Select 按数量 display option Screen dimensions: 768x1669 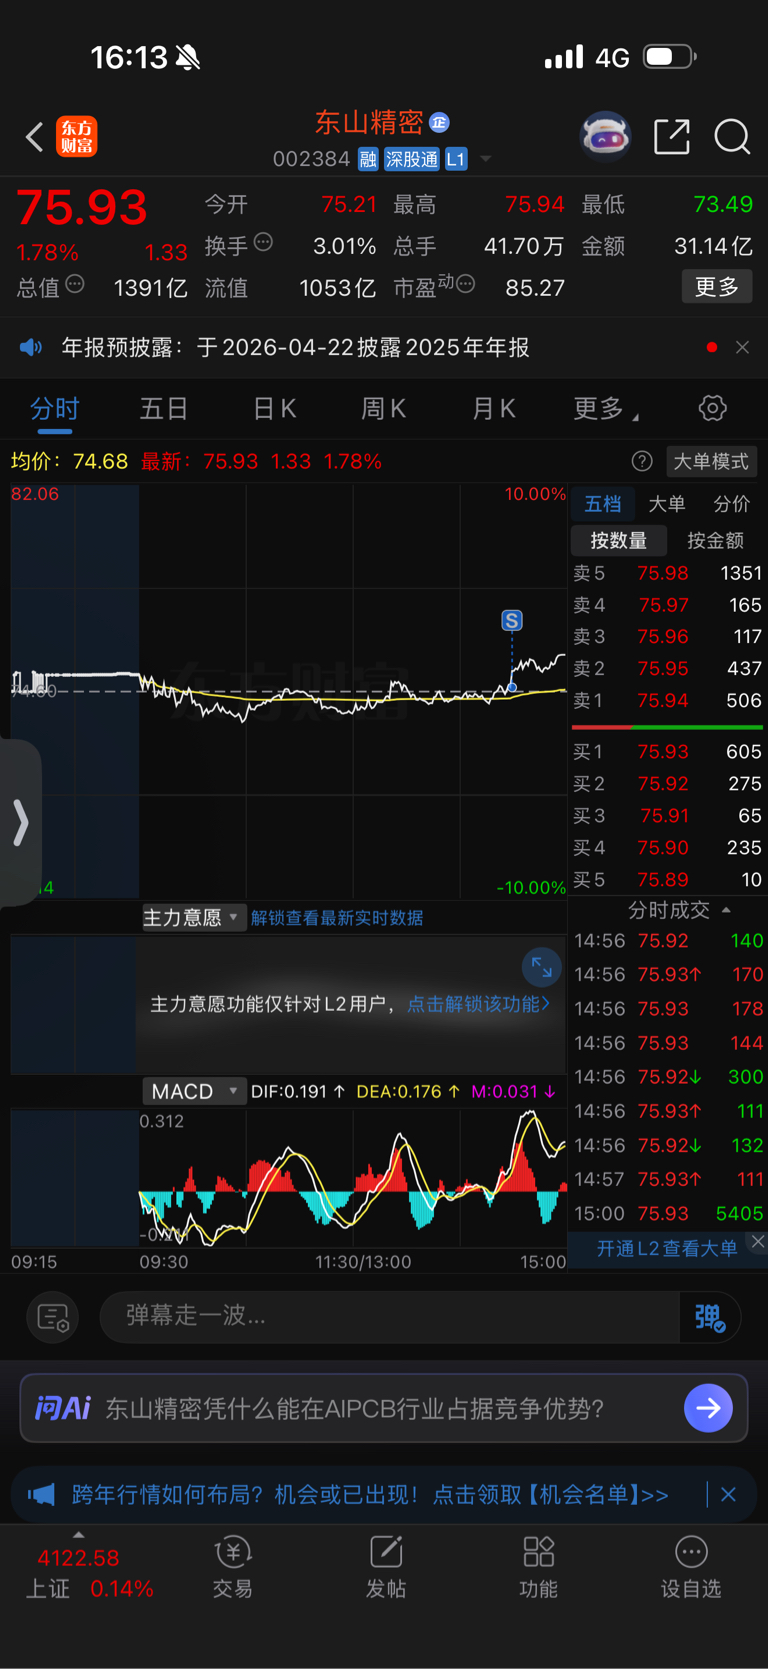pyautogui.click(x=618, y=541)
